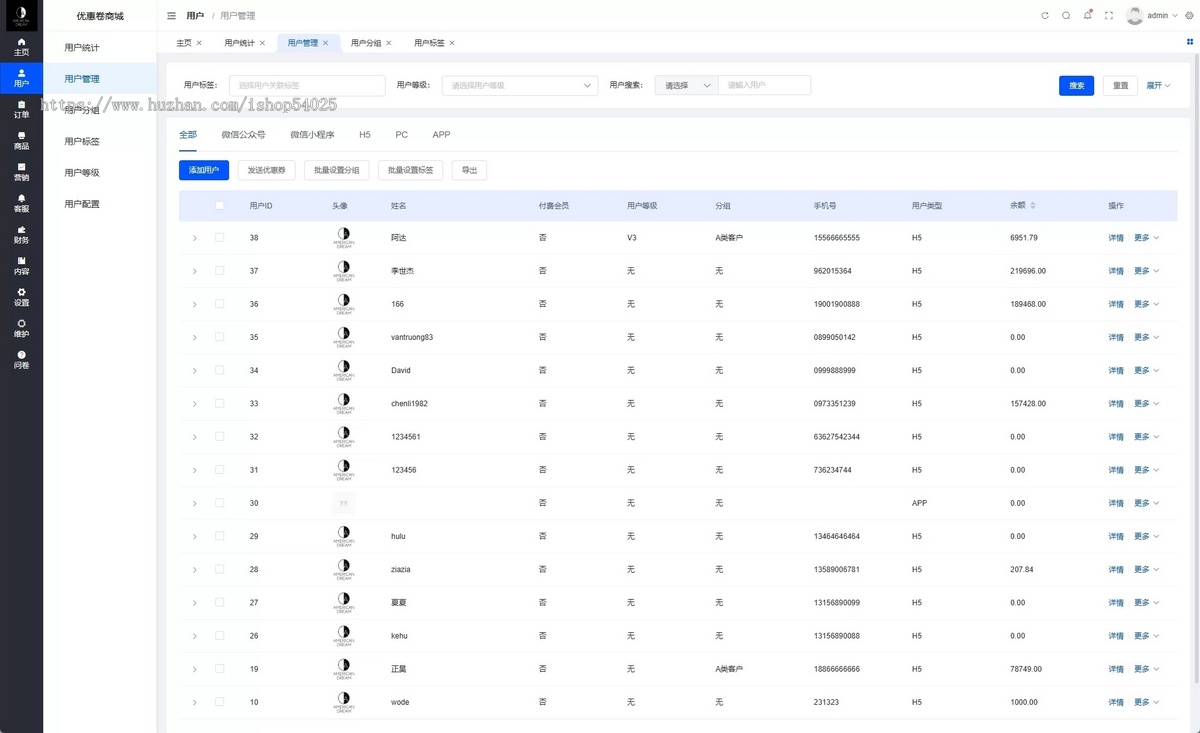Open the gear settings icon beside admin

1189,16
